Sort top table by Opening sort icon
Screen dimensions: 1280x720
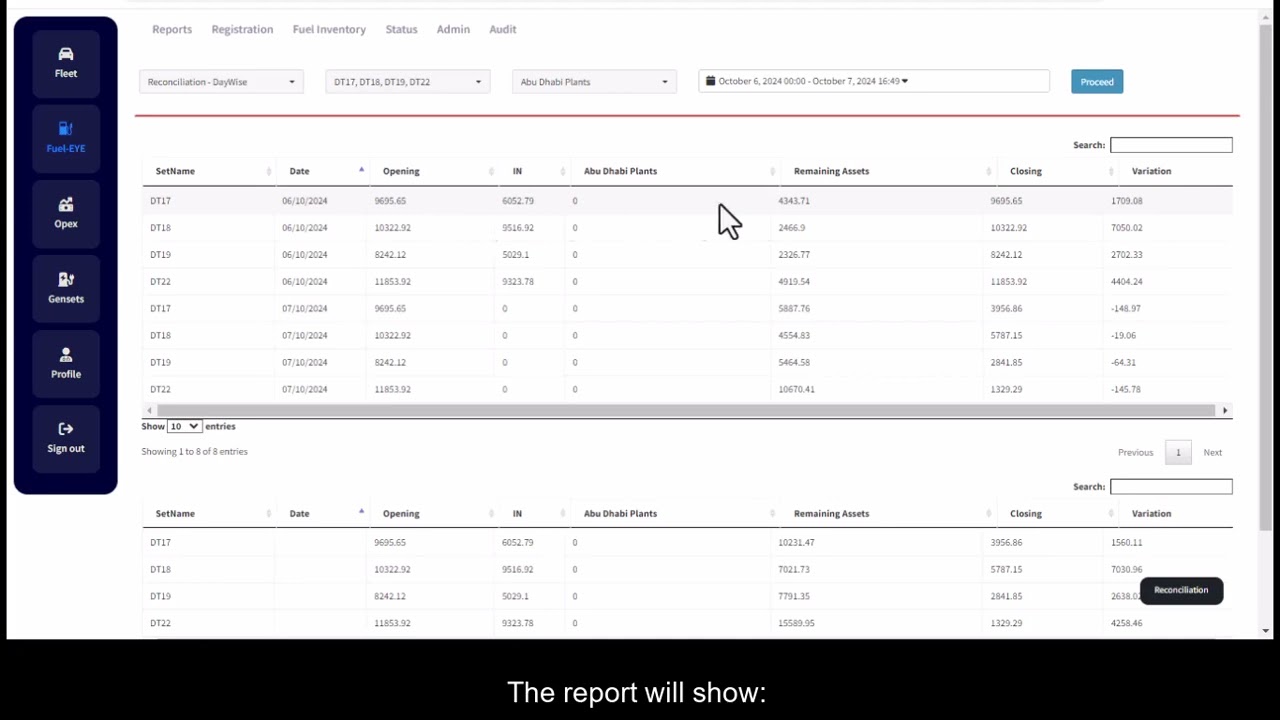coord(491,171)
